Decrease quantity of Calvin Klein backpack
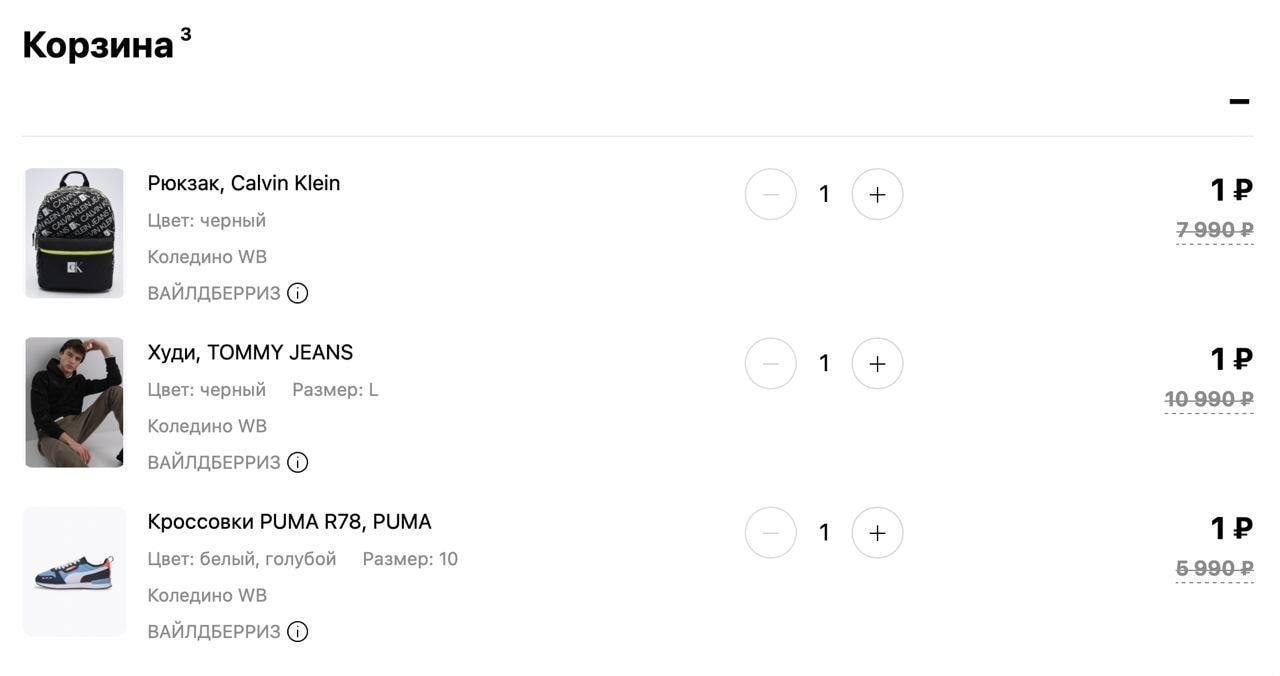 pyautogui.click(x=770, y=194)
